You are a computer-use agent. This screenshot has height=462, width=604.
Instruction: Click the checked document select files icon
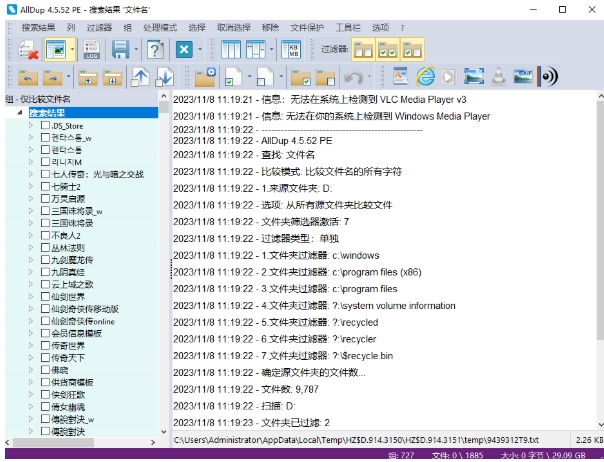pyautogui.click(x=233, y=76)
